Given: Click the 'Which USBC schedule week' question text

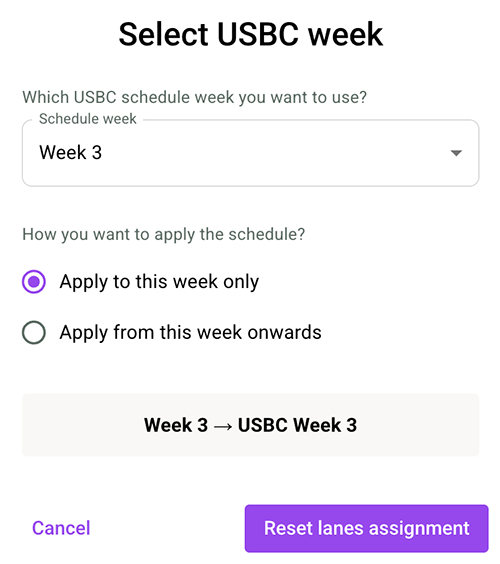Looking at the screenshot, I should pyautogui.click(x=195, y=97).
